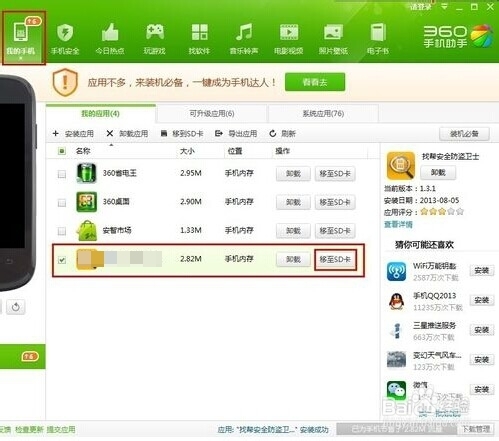The image size is (499, 441).
Task: Click the green 看看去 button
Action: pos(315,82)
